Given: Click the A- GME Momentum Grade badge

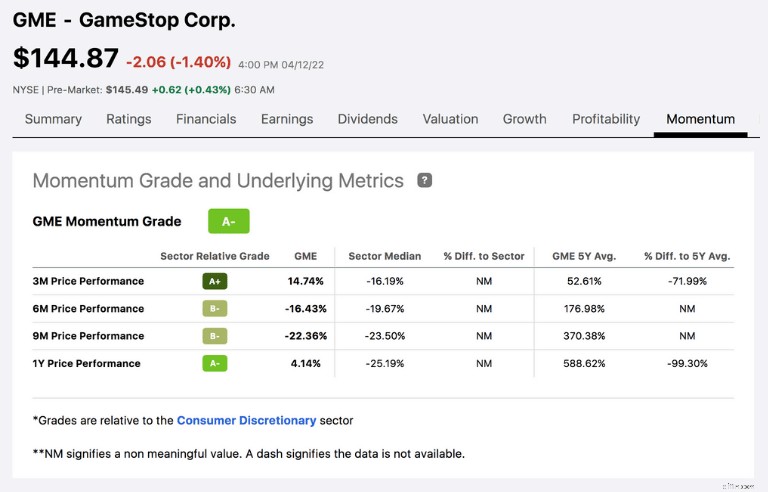Looking at the screenshot, I should pyautogui.click(x=229, y=221).
